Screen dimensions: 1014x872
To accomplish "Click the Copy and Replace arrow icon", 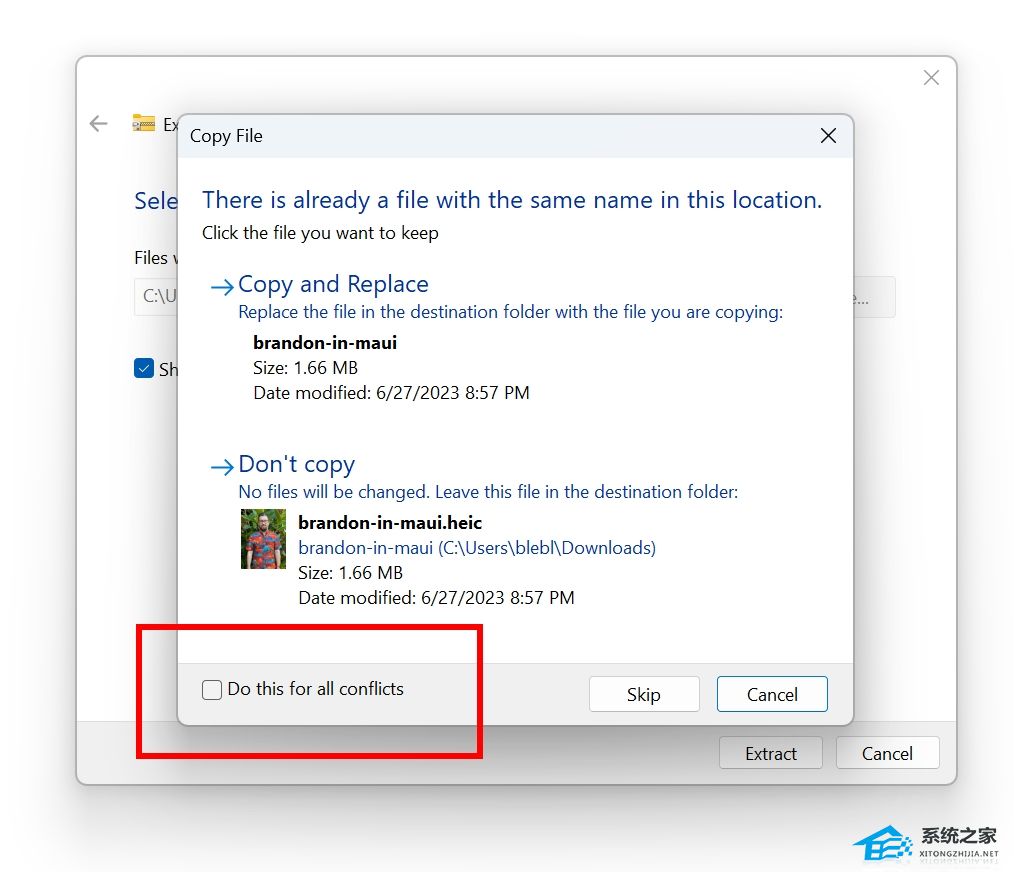I will [222, 287].
